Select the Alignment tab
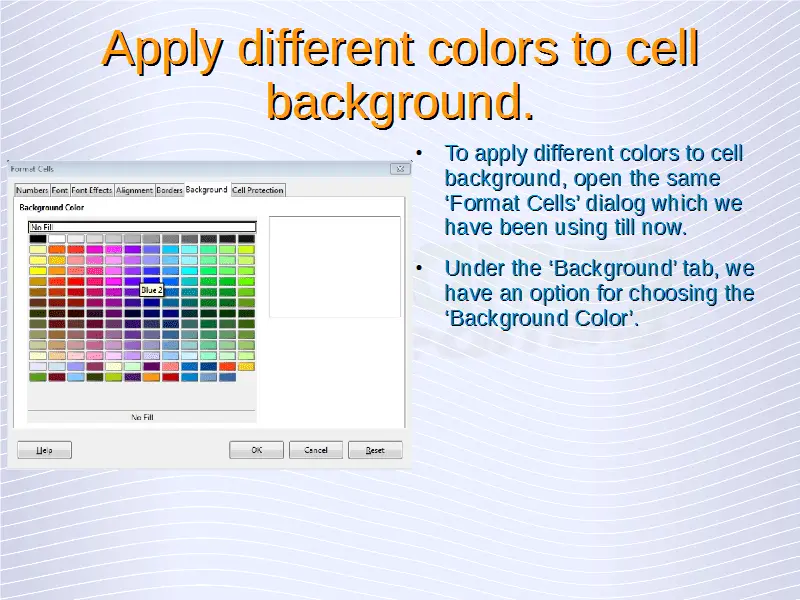The width and height of the screenshot is (800, 600). pyautogui.click(x=134, y=190)
